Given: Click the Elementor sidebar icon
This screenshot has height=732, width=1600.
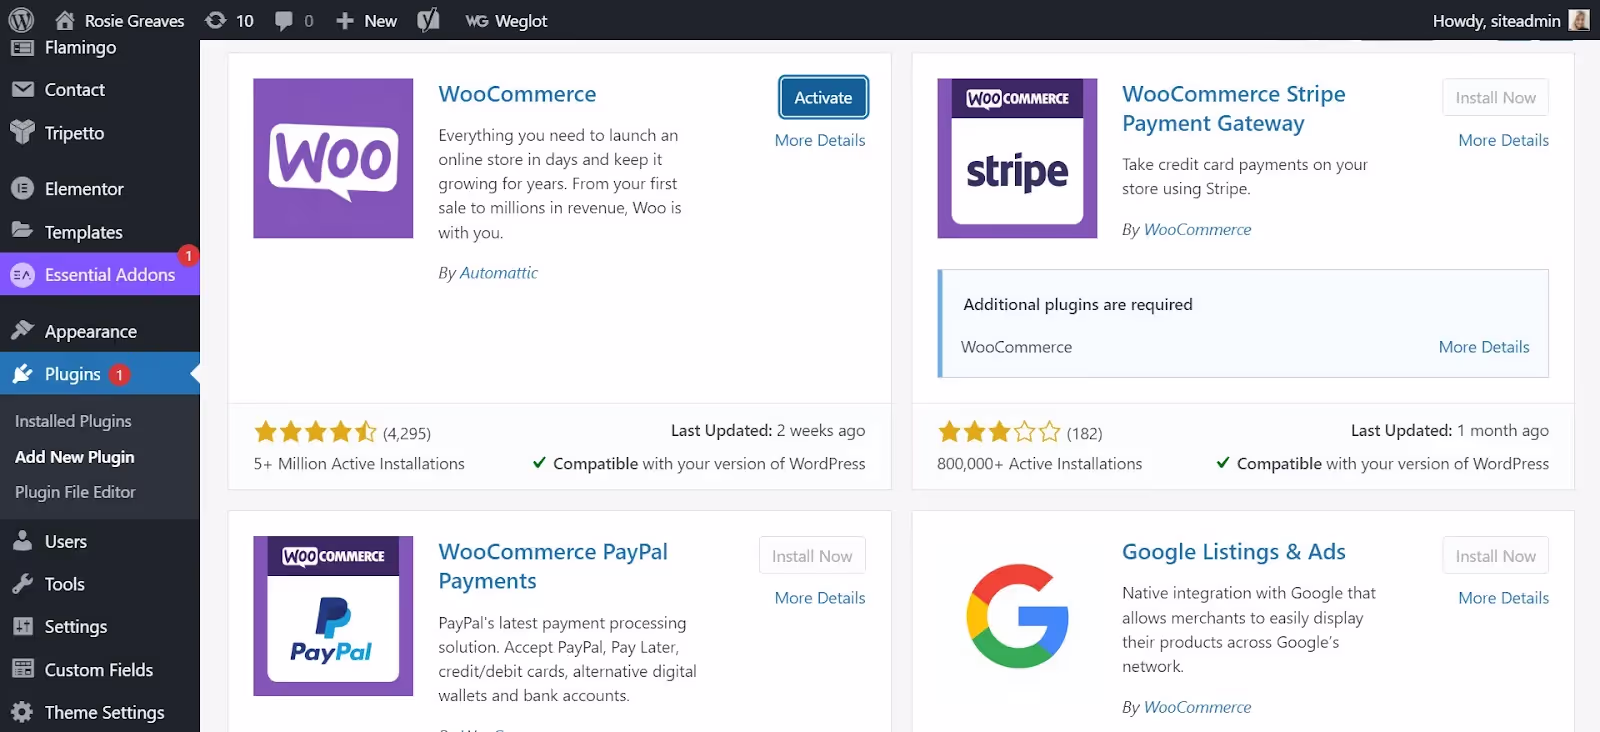Looking at the screenshot, I should tap(22, 188).
